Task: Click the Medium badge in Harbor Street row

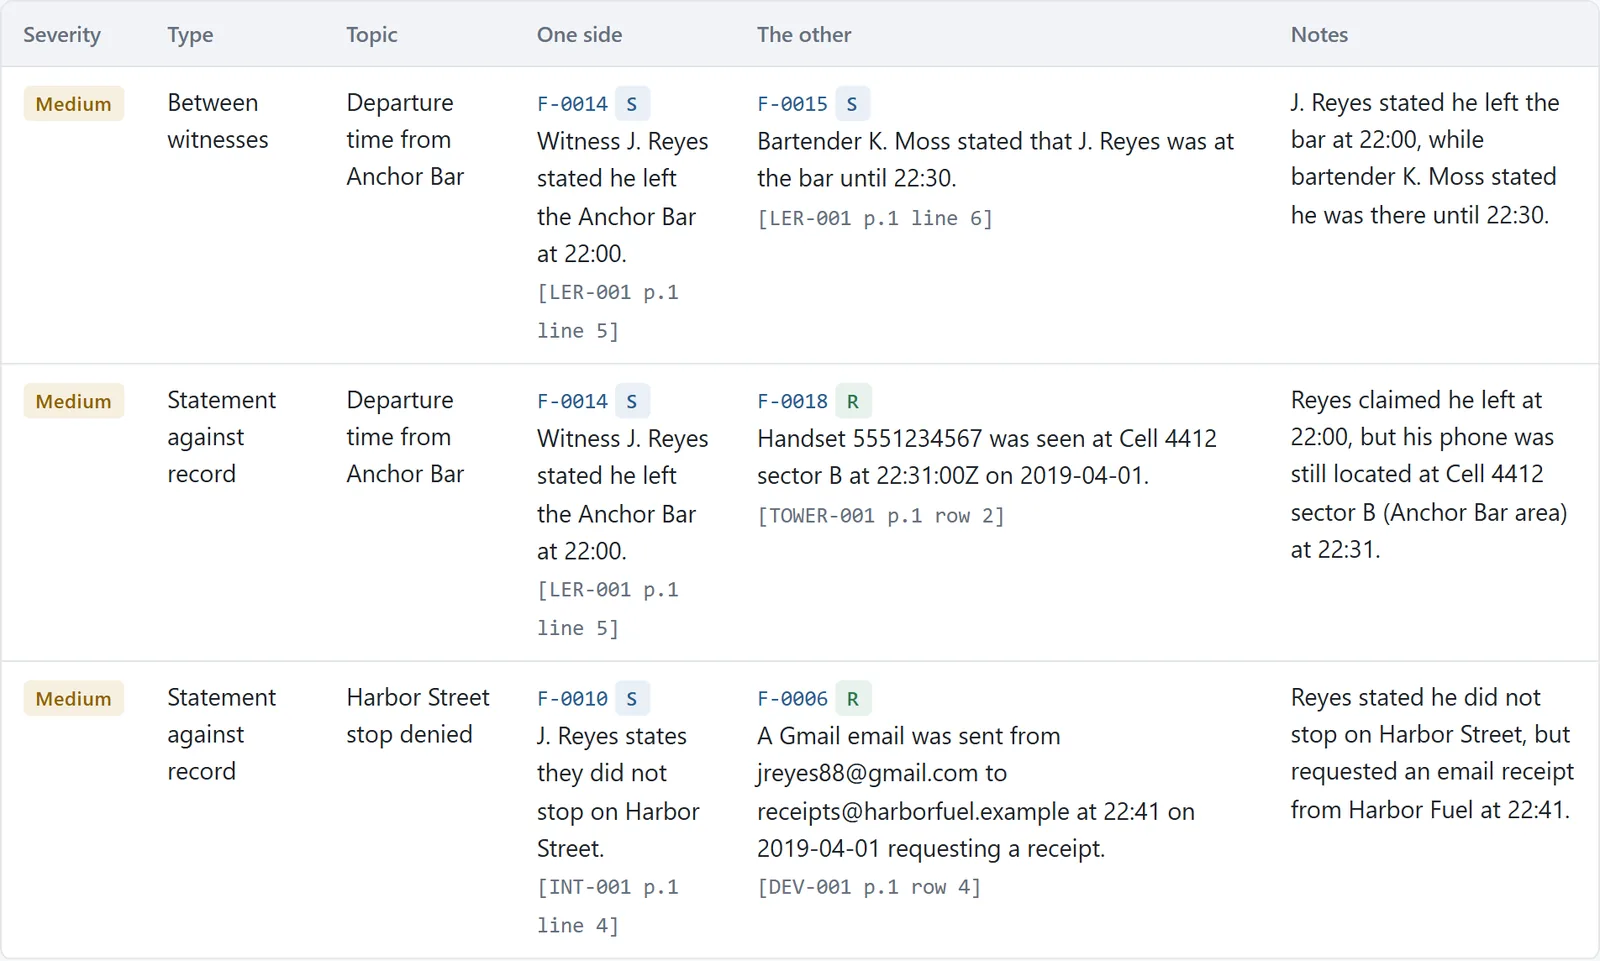Action: click(74, 699)
